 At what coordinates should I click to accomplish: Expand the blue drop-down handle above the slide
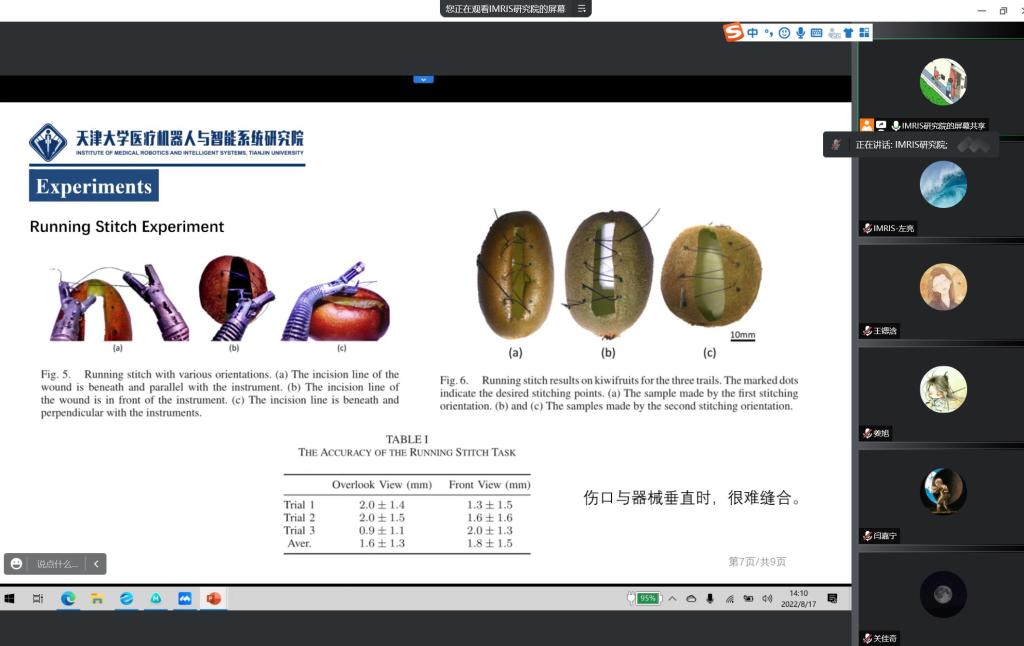[423, 79]
